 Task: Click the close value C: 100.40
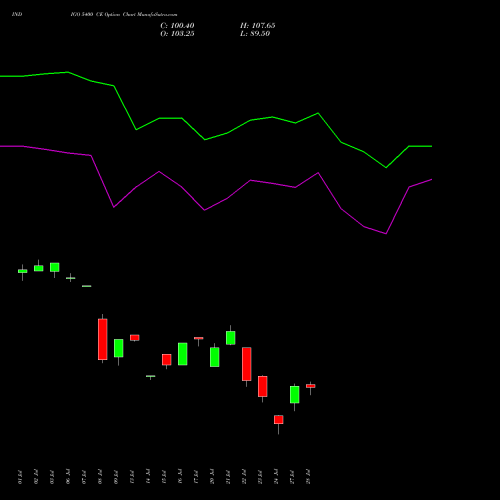click(177, 26)
